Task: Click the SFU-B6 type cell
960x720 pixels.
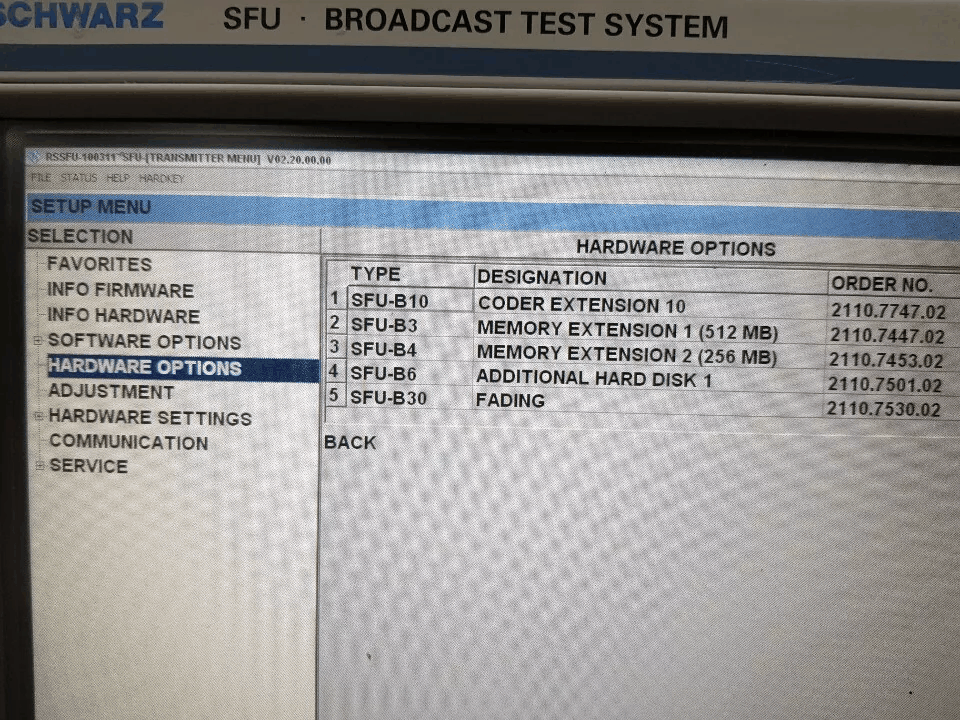Action: pyautogui.click(x=410, y=373)
